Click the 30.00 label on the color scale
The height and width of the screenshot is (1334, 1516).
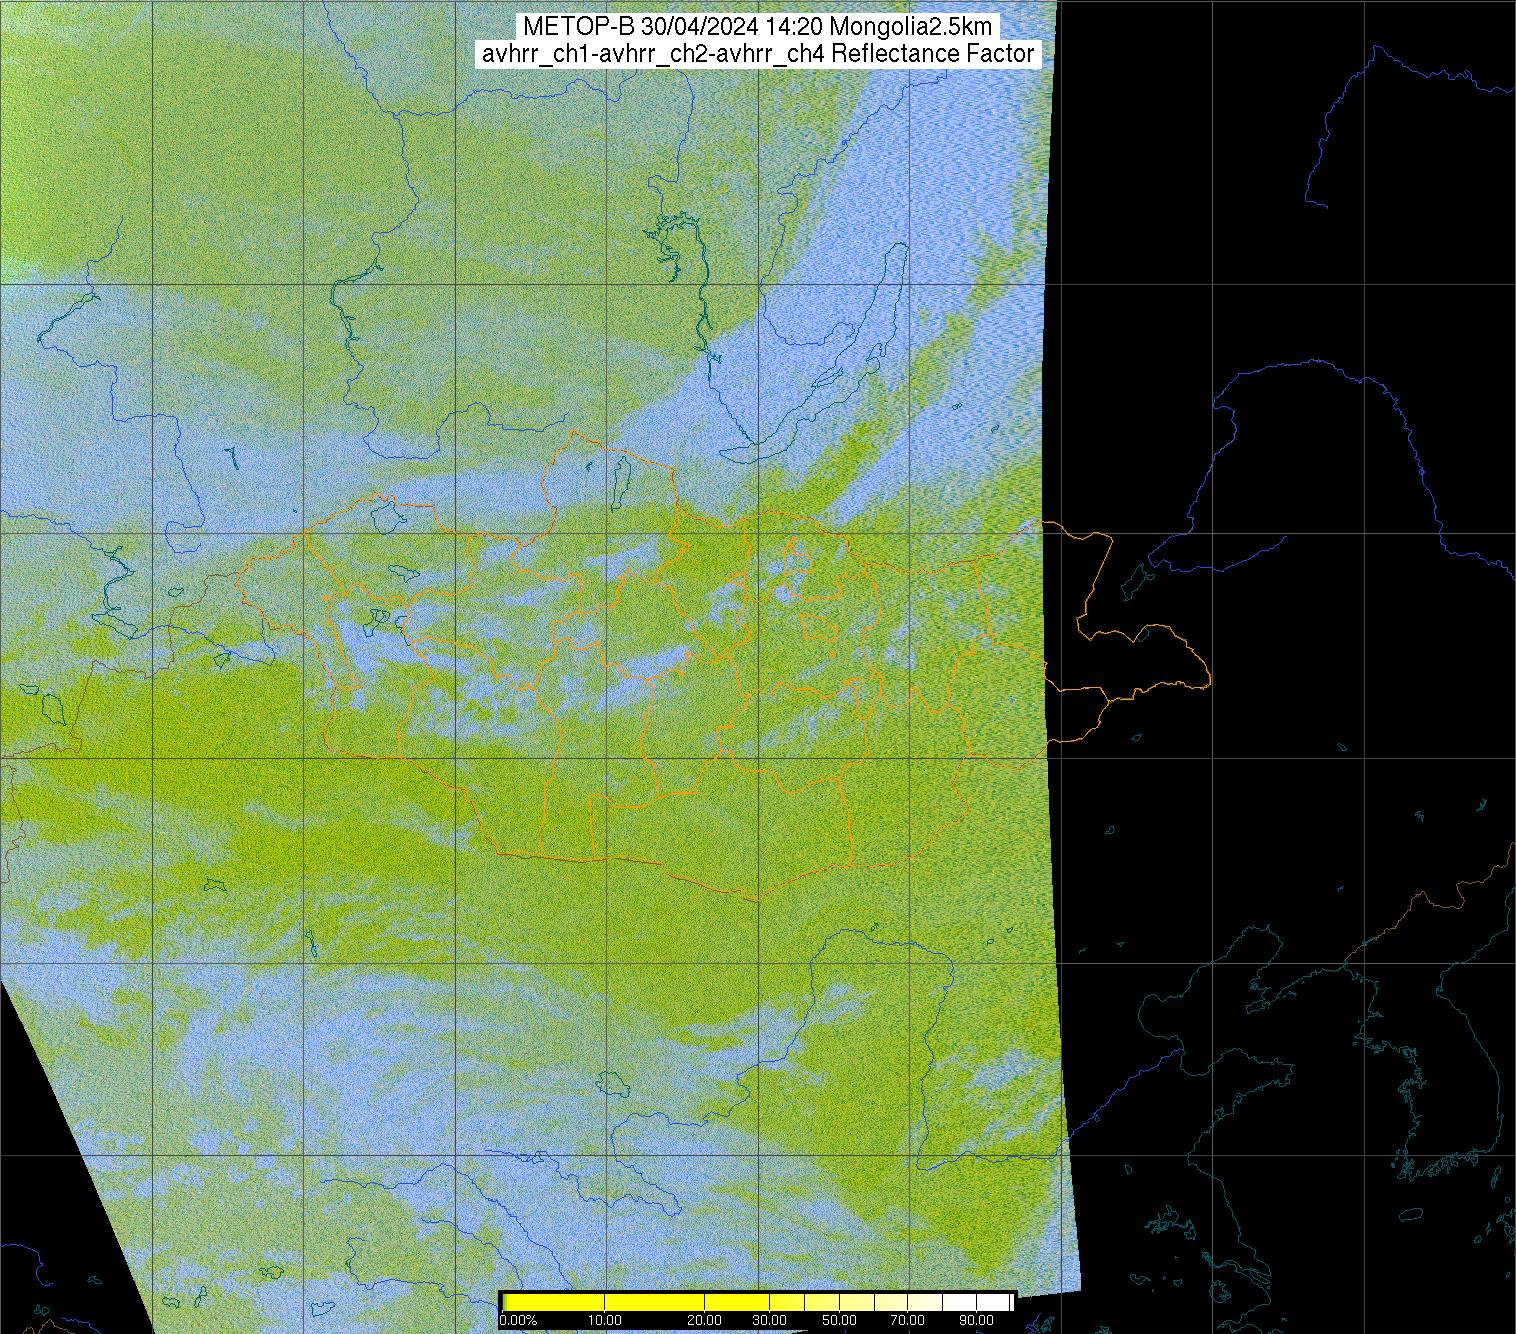[769, 1321]
